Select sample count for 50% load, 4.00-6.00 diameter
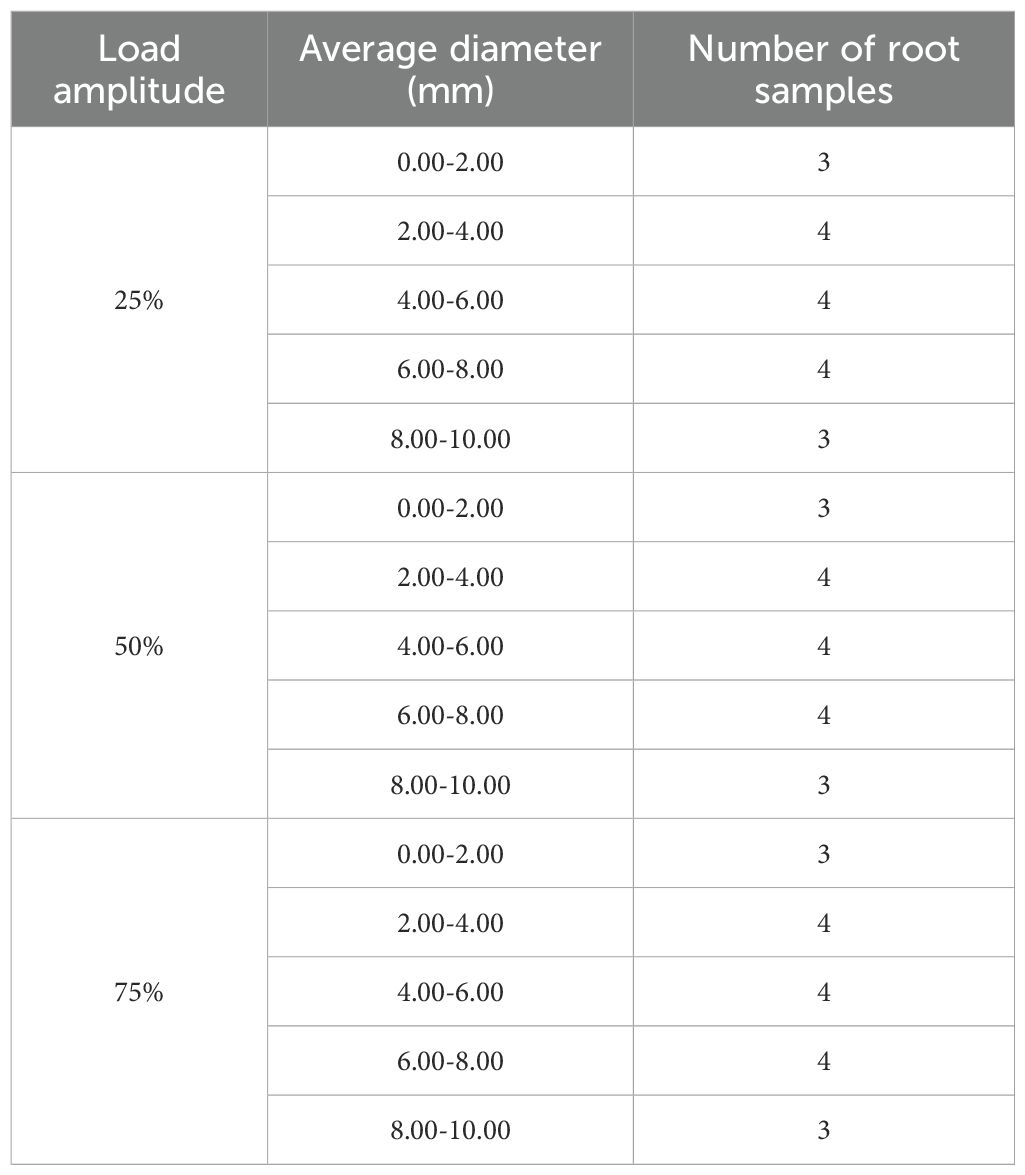Viewport: 1025px width, 1175px height. (823, 646)
